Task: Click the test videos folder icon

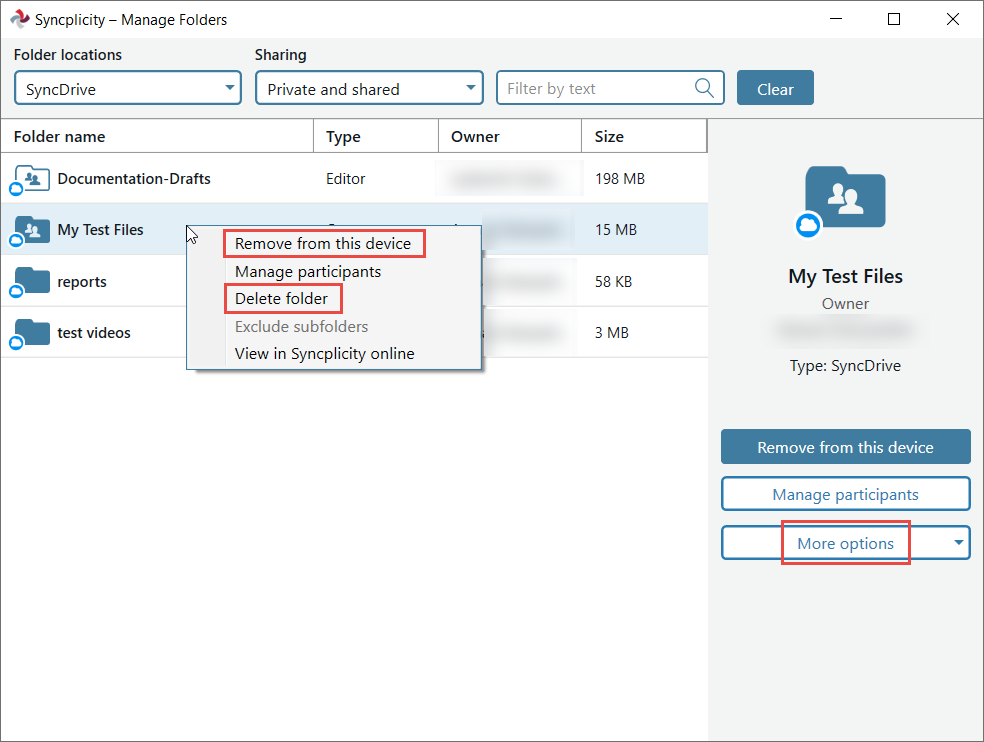Action: (29, 333)
